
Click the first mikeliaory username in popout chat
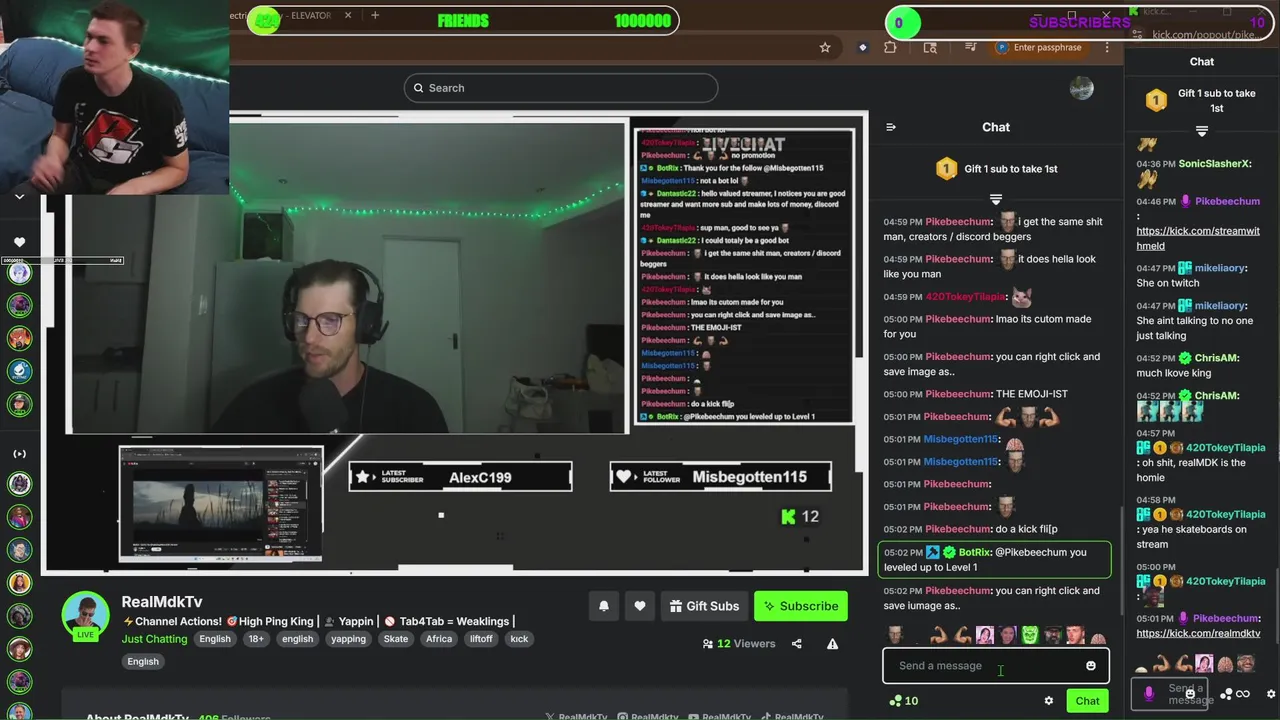click(1220, 268)
